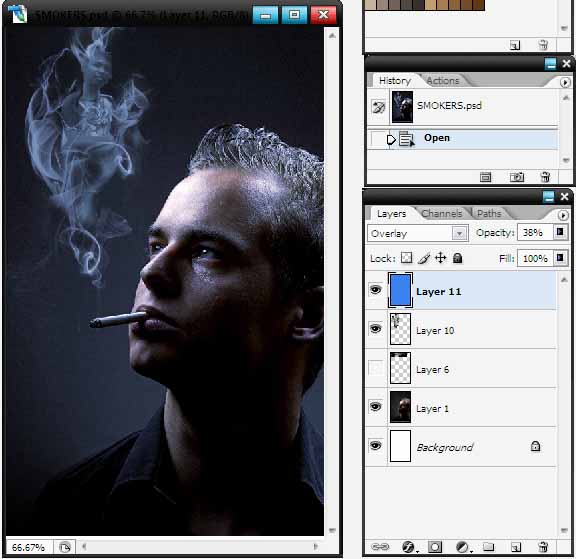Hide Layer 10 using its eye icon
The width and height of the screenshot is (576, 559).
click(375, 328)
